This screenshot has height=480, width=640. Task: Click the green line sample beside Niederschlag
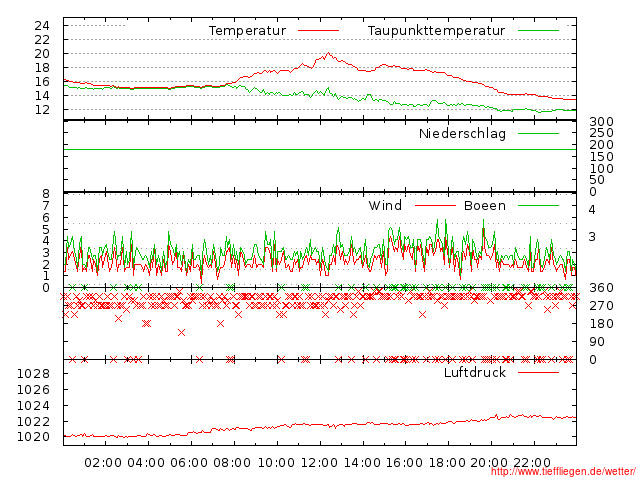(538, 133)
